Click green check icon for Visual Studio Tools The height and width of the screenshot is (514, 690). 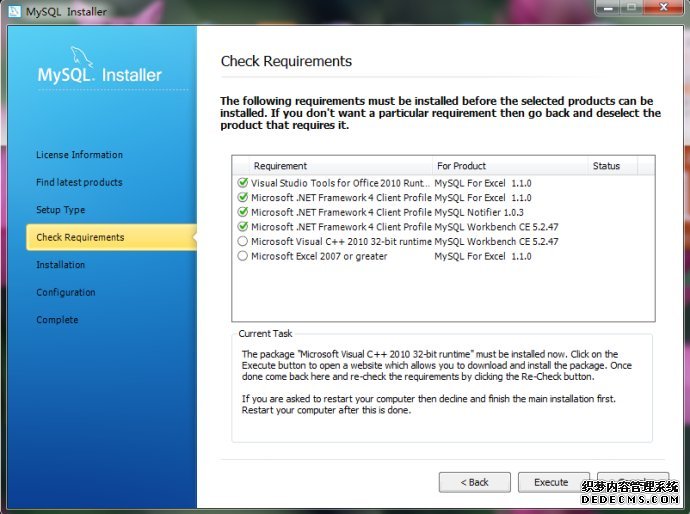(x=242, y=184)
